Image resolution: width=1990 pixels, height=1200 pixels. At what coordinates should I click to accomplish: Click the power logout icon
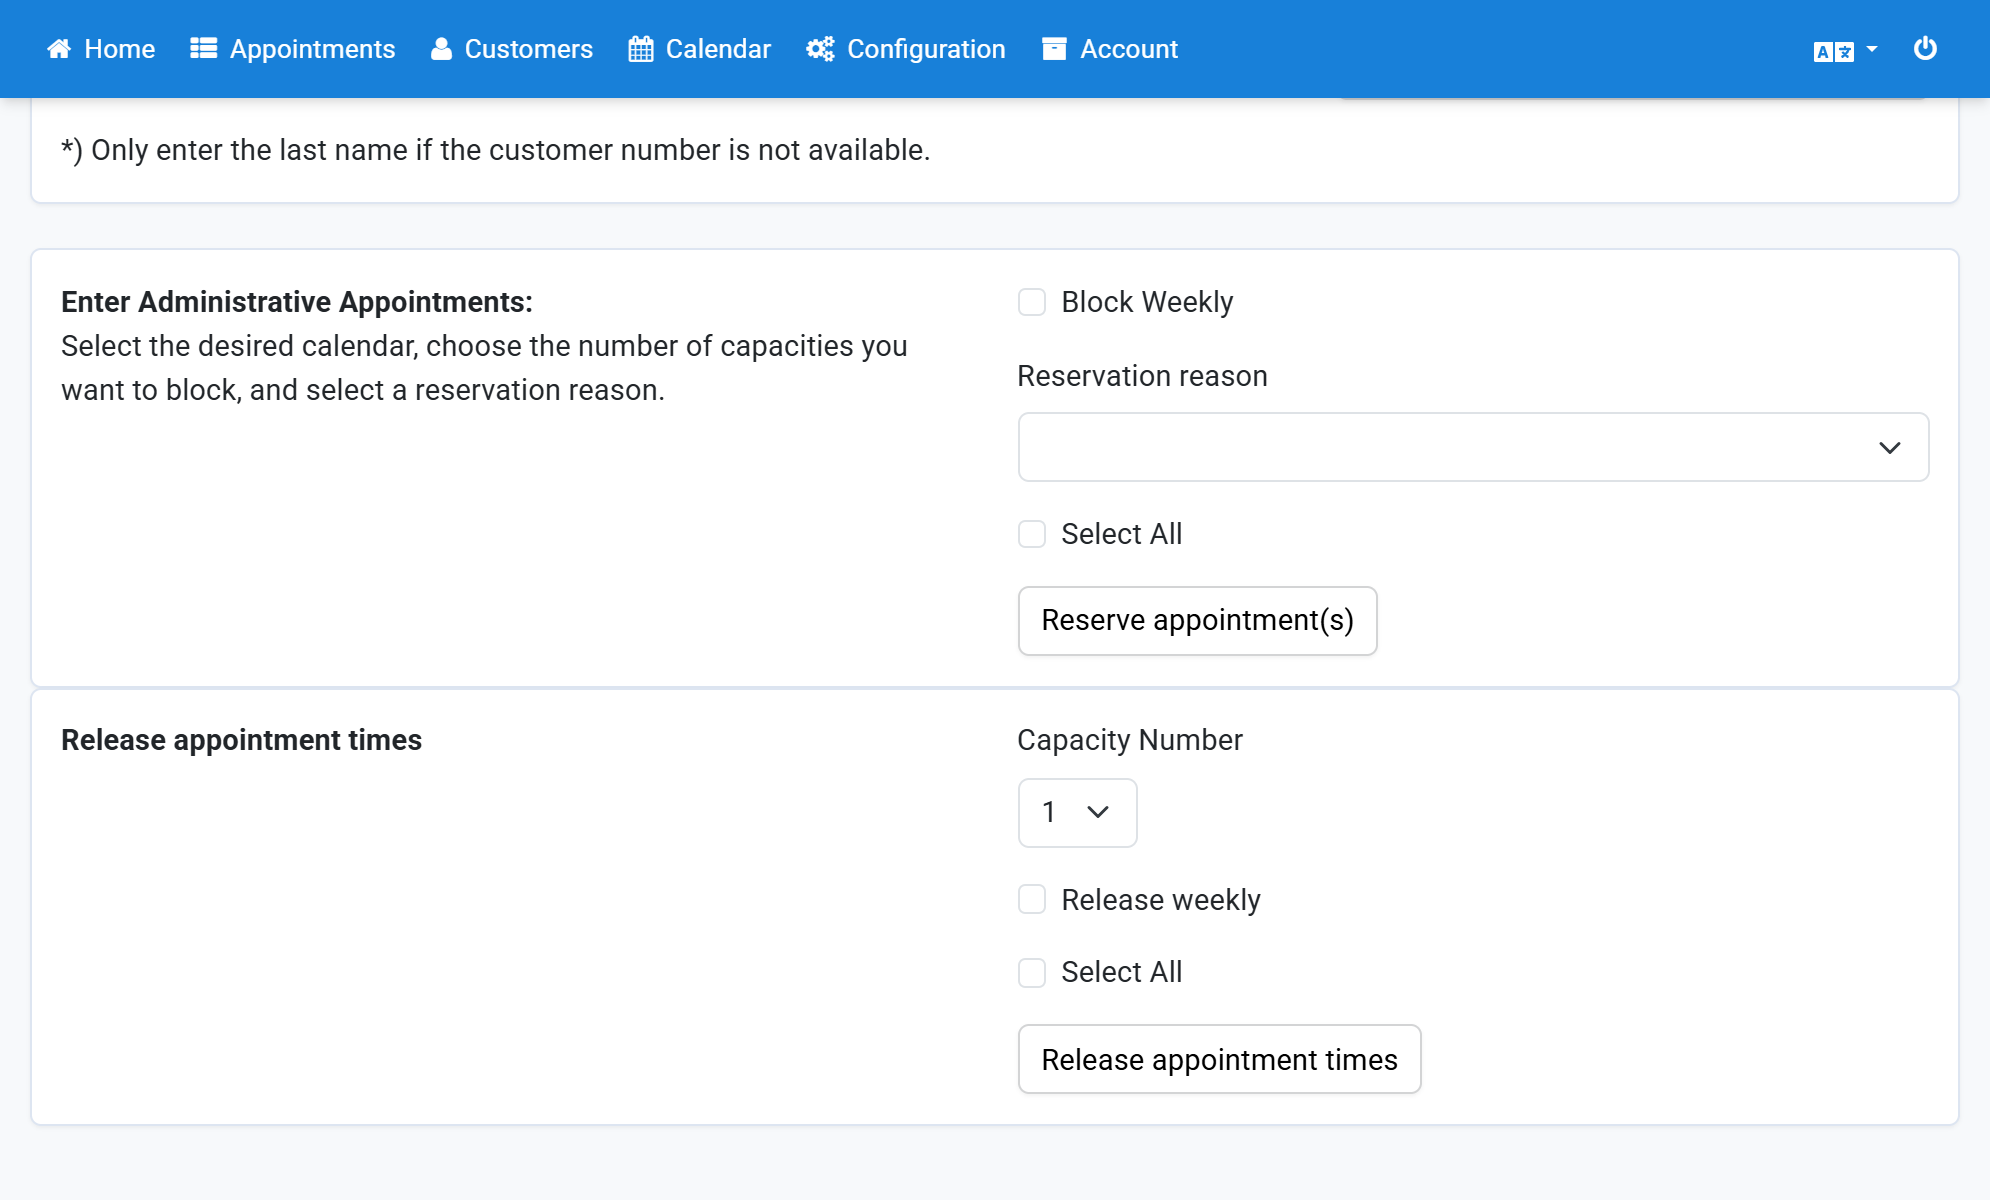[x=1925, y=48]
